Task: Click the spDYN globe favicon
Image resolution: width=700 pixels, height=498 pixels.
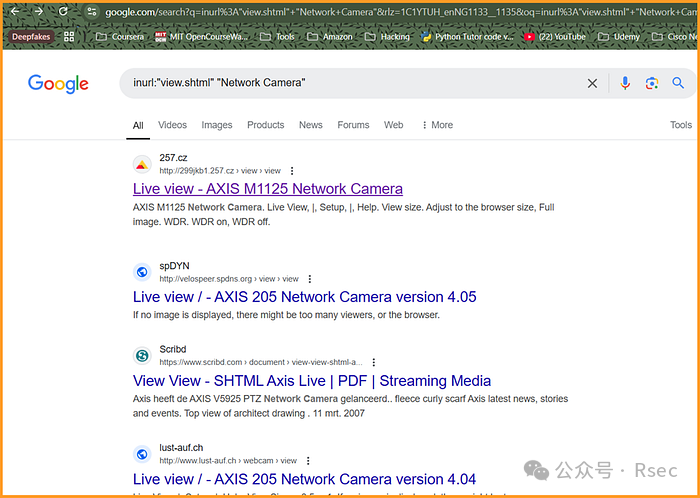Action: tap(142, 272)
